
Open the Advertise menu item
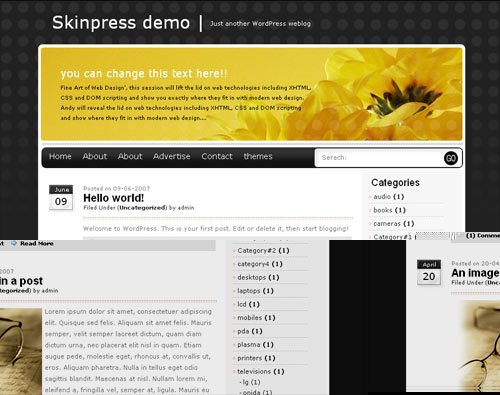tap(172, 156)
